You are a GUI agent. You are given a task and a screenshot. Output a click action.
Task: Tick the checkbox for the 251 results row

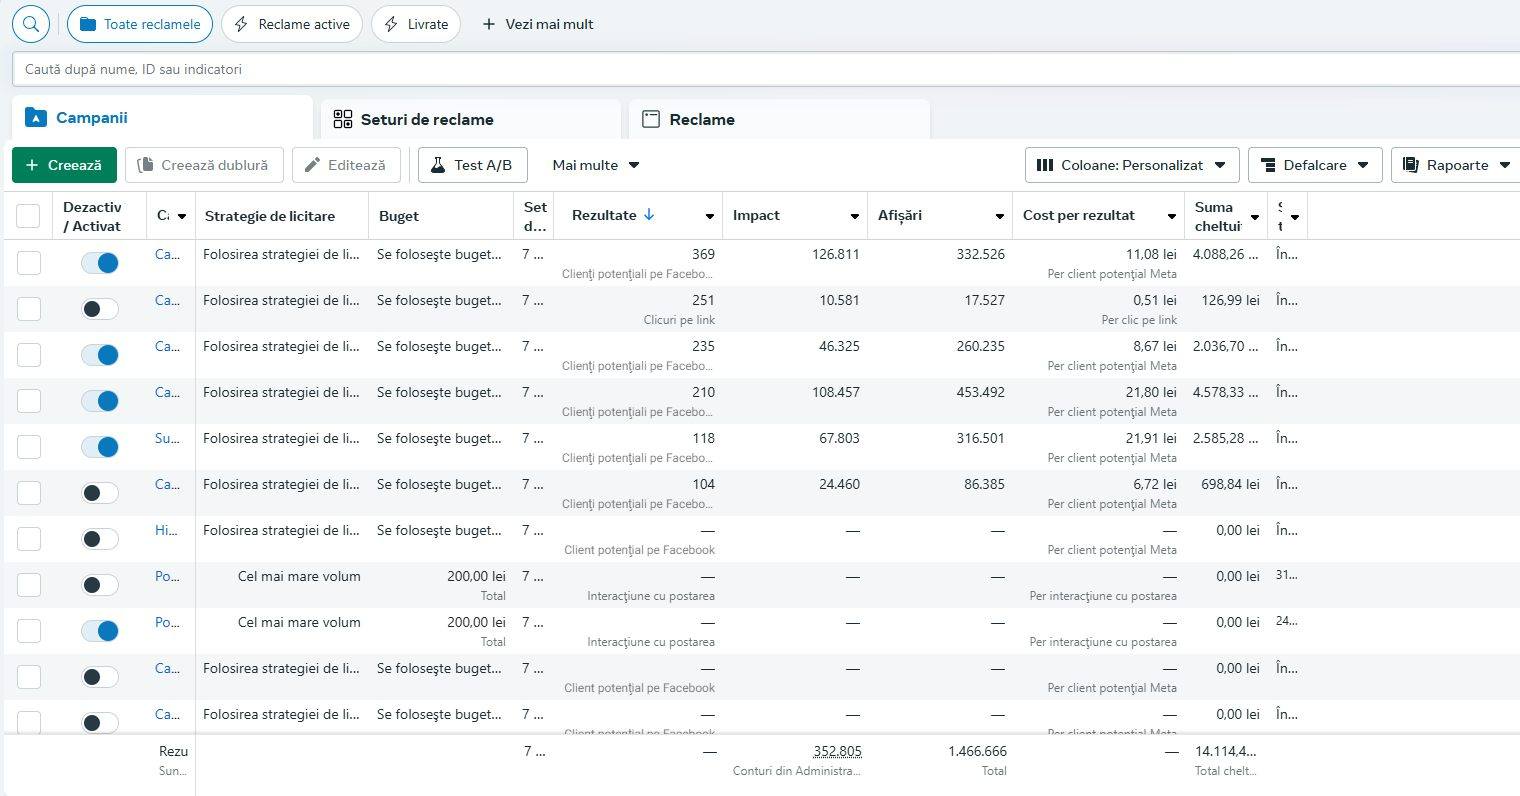pyautogui.click(x=29, y=309)
